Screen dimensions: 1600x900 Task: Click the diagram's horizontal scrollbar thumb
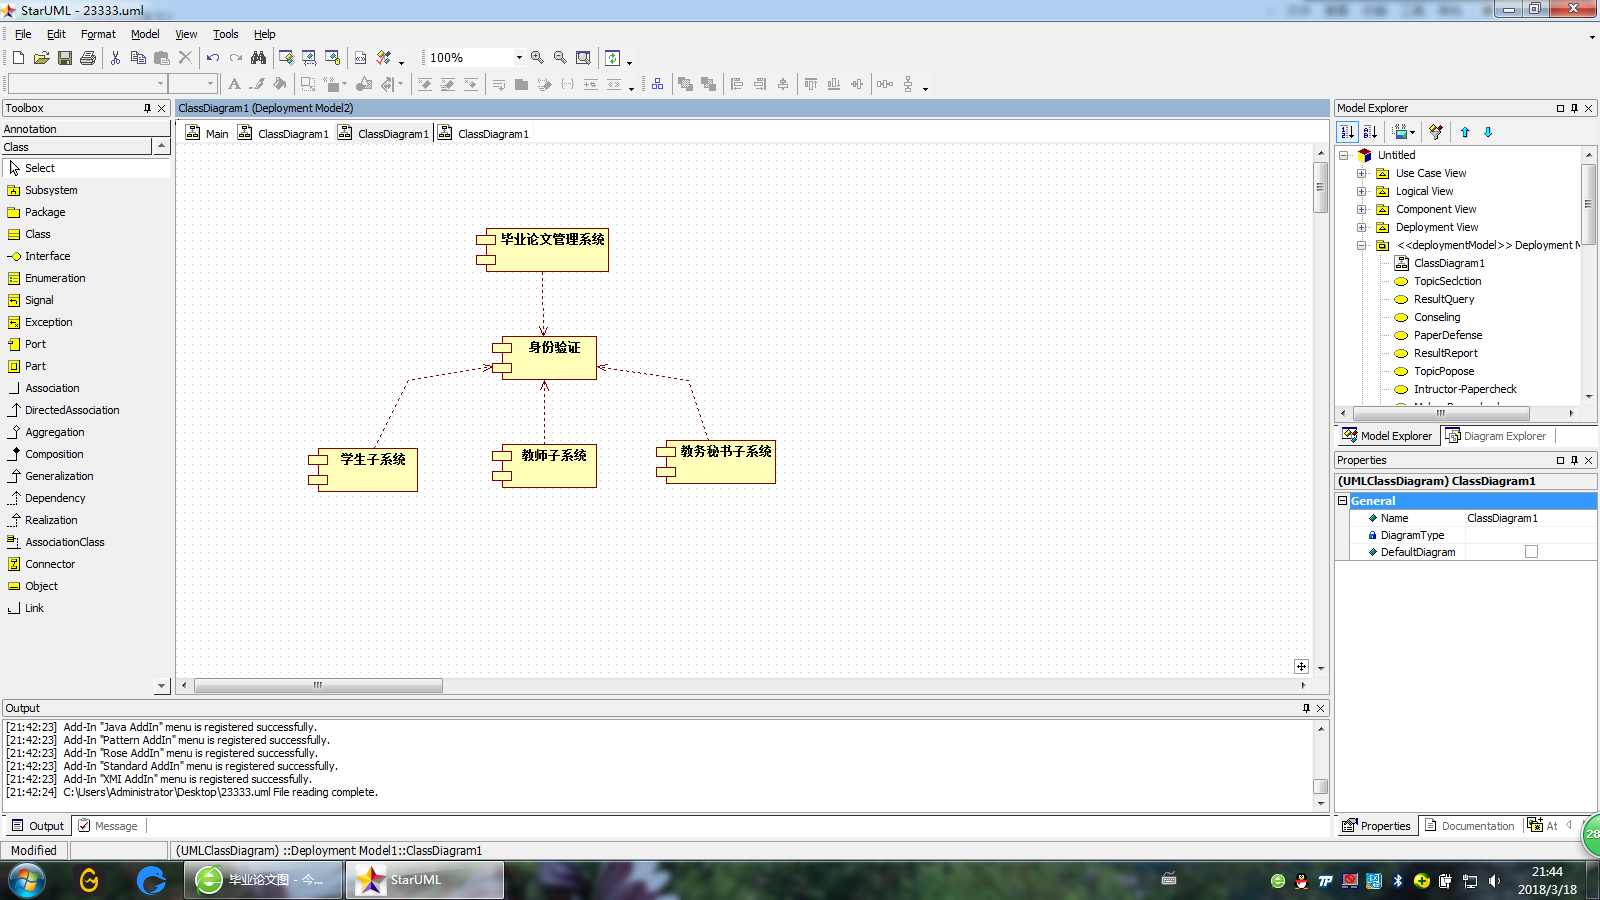pos(318,686)
